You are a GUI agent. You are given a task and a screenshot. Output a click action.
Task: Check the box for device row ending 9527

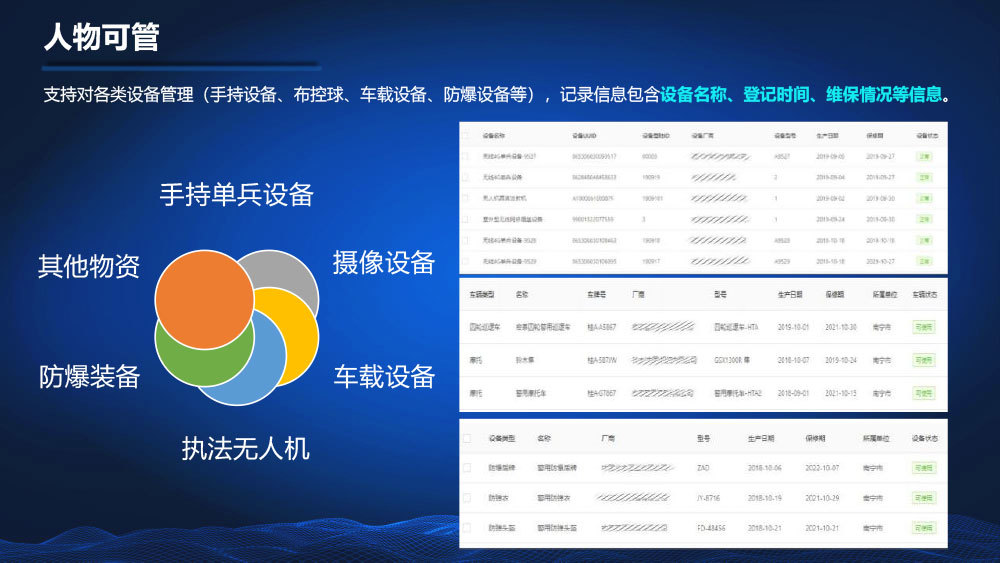[x=465, y=156]
